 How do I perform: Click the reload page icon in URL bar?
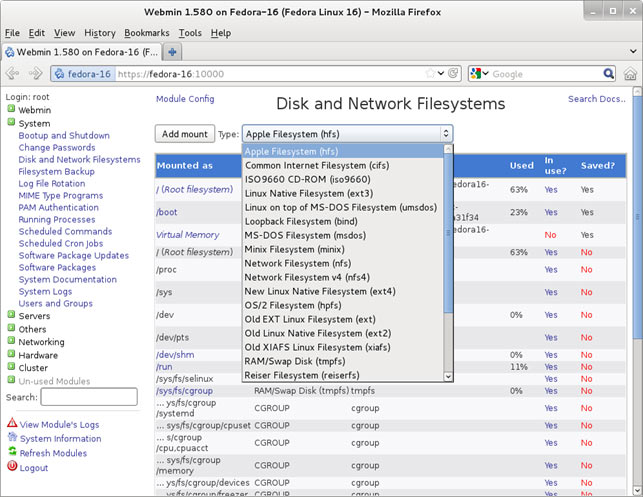tap(453, 73)
